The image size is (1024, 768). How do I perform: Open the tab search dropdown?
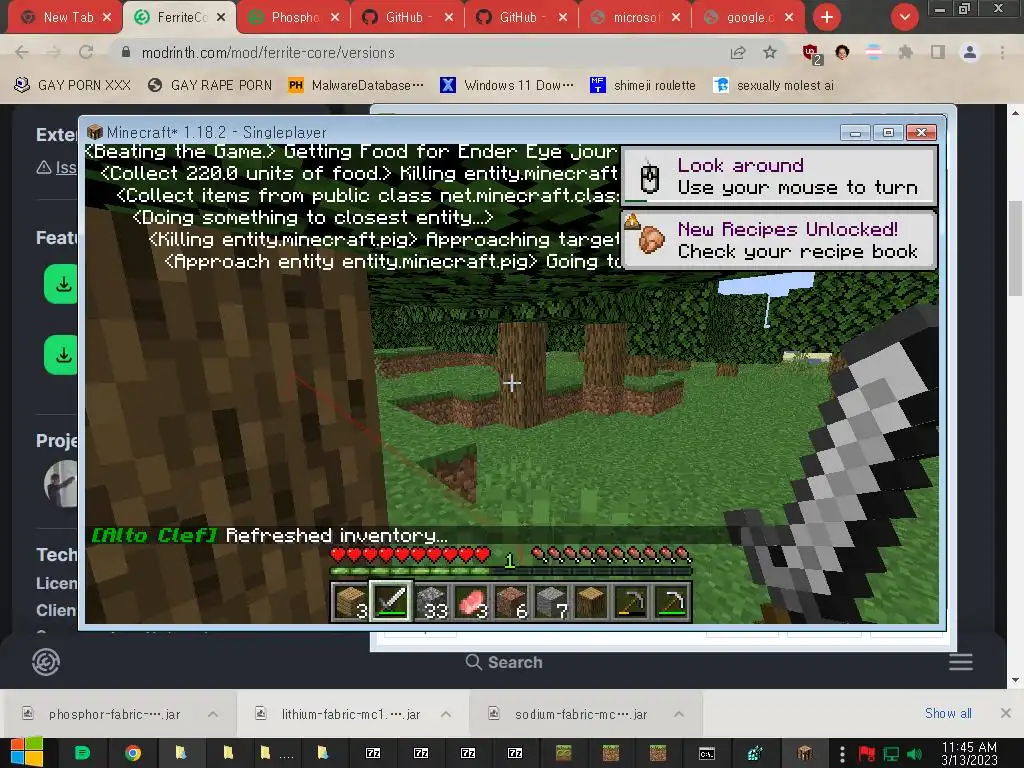(904, 17)
